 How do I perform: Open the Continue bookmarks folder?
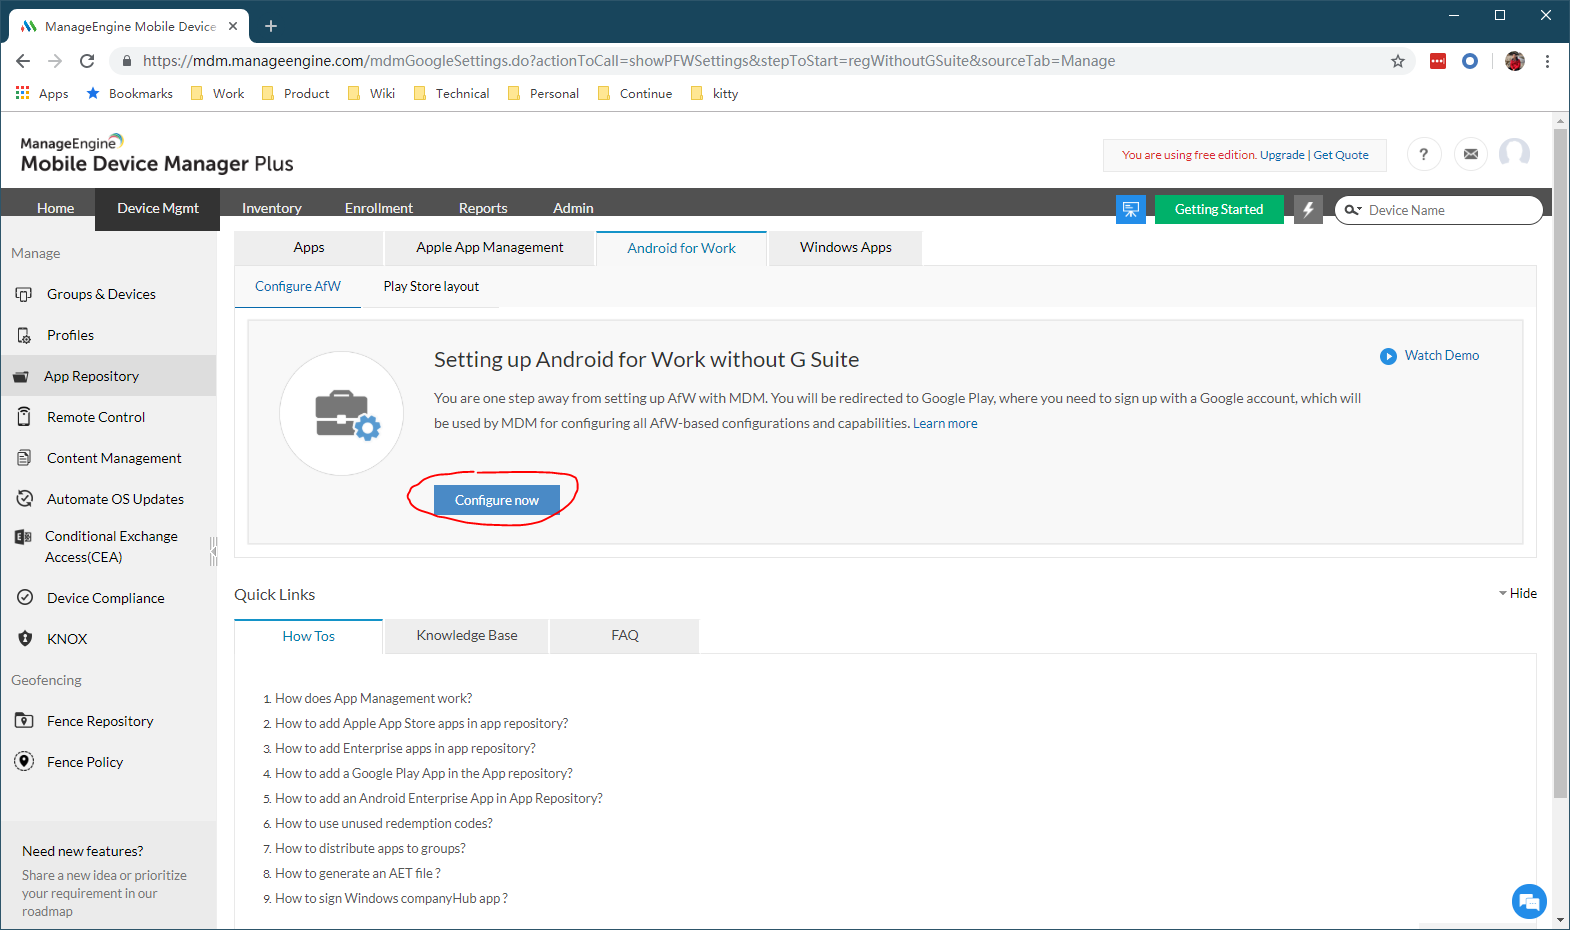635,93
